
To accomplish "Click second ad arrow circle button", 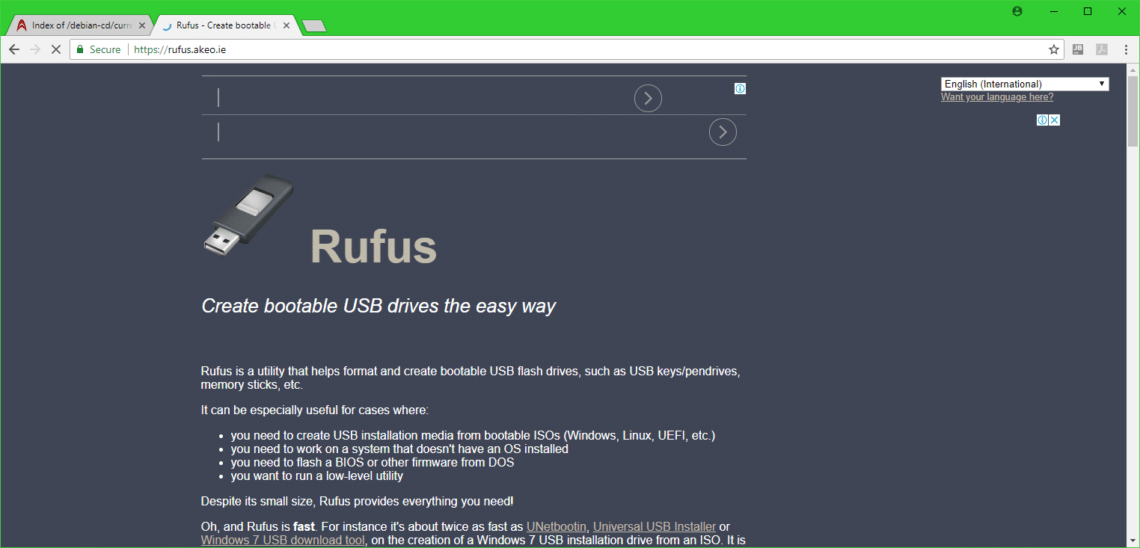I will tap(723, 132).
